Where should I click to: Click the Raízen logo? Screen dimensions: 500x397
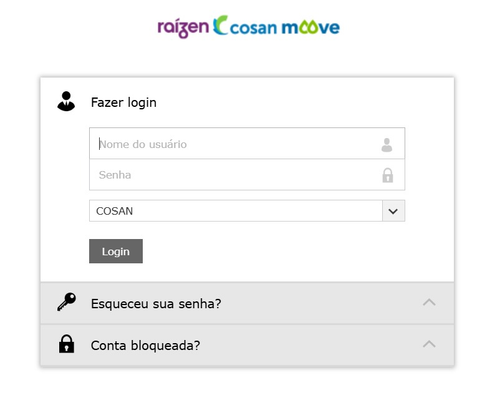(x=183, y=28)
